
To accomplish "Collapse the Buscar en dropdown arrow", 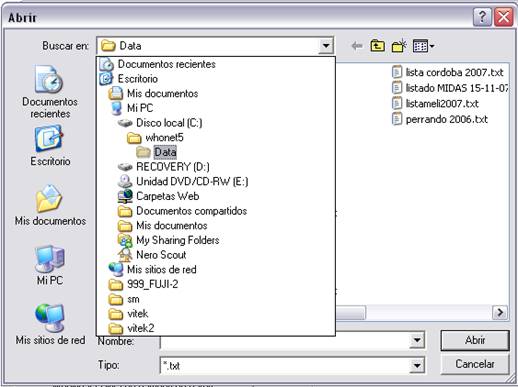I will (326, 46).
